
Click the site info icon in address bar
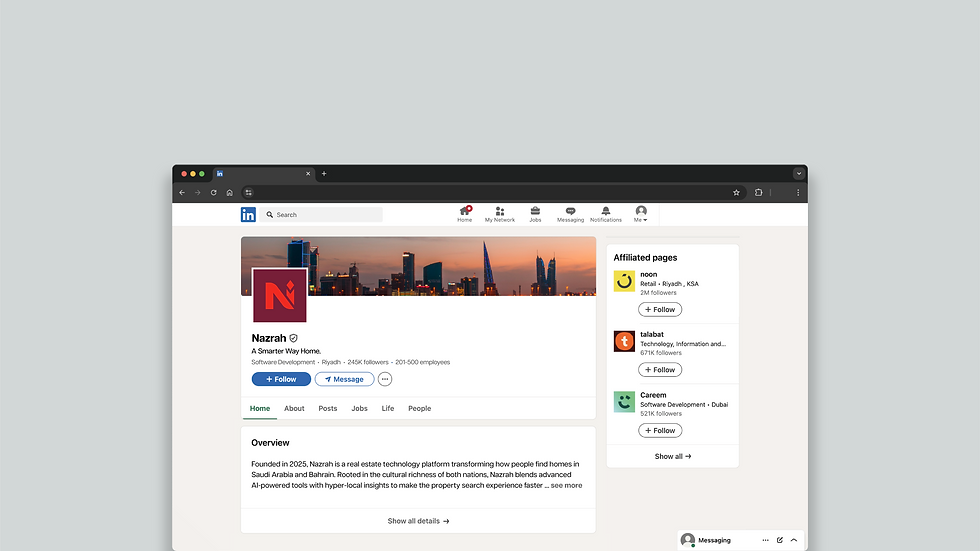pyautogui.click(x=248, y=192)
